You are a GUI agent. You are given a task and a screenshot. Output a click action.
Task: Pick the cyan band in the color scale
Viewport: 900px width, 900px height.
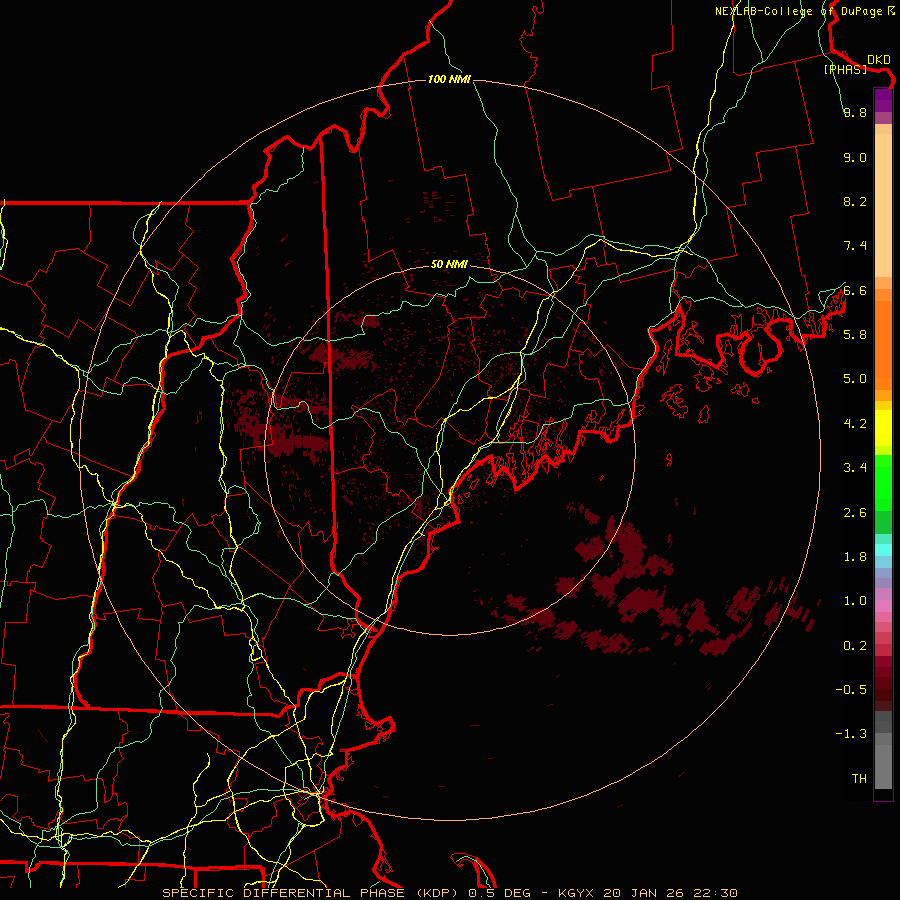point(883,550)
